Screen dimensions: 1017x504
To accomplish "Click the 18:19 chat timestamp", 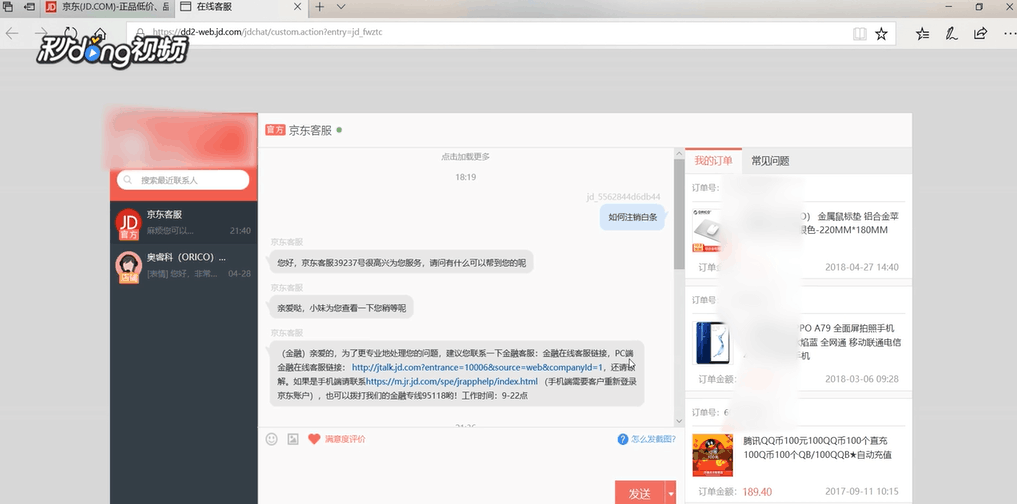I will click(466, 177).
